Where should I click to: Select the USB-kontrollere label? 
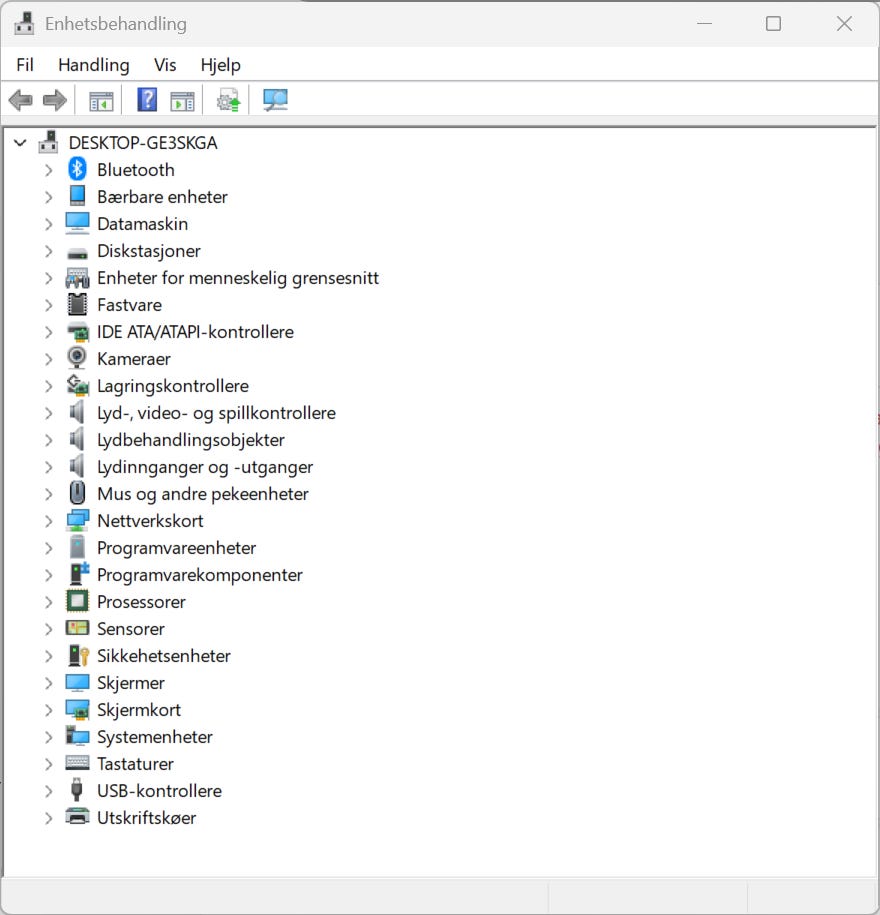pos(159,791)
